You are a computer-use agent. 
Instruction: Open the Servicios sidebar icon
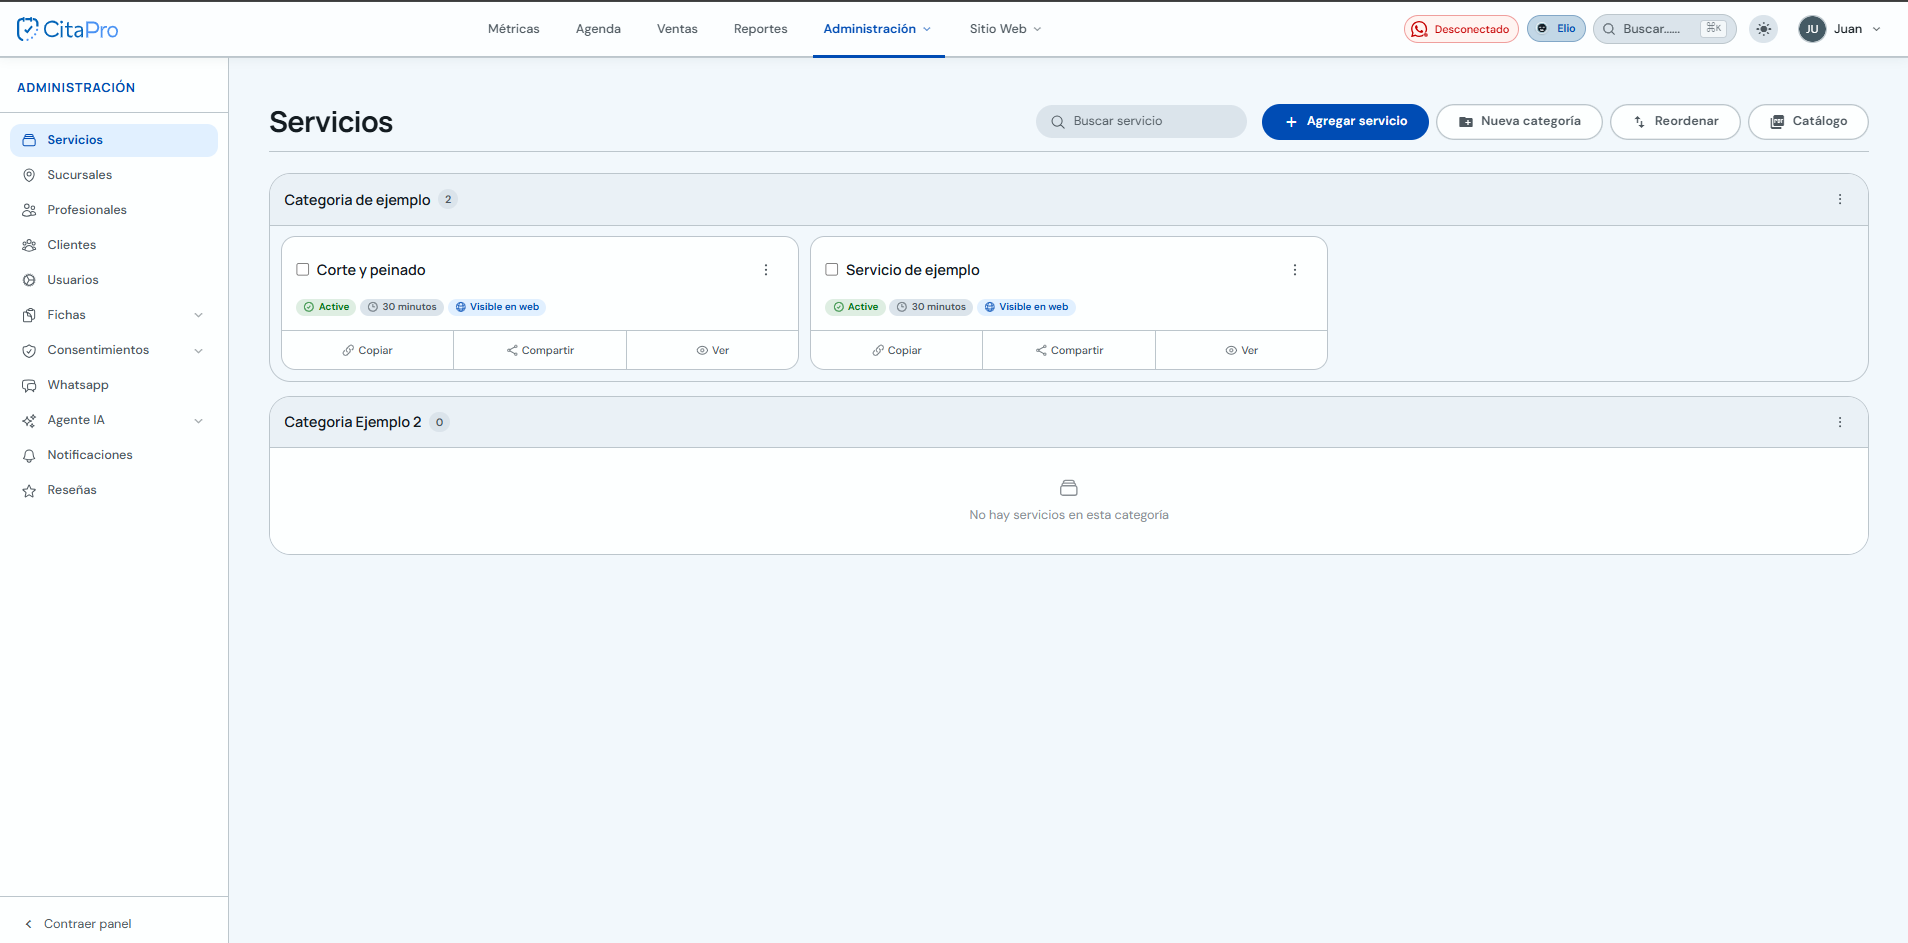tap(29, 140)
